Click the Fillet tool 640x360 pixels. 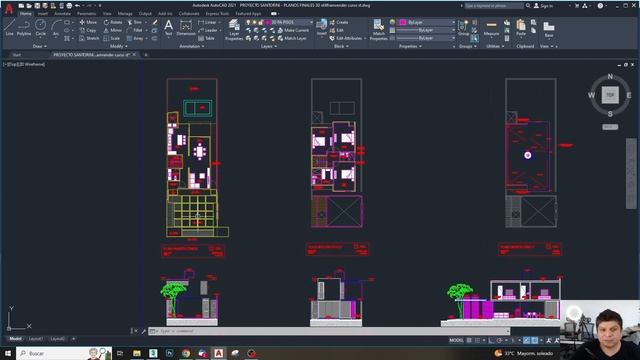(x=135, y=30)
